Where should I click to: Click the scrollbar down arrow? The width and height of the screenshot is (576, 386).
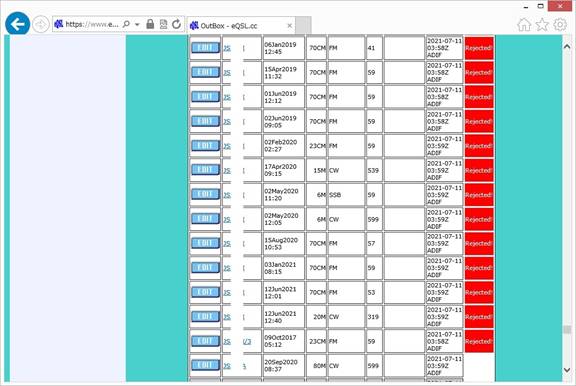pos(567,369)
